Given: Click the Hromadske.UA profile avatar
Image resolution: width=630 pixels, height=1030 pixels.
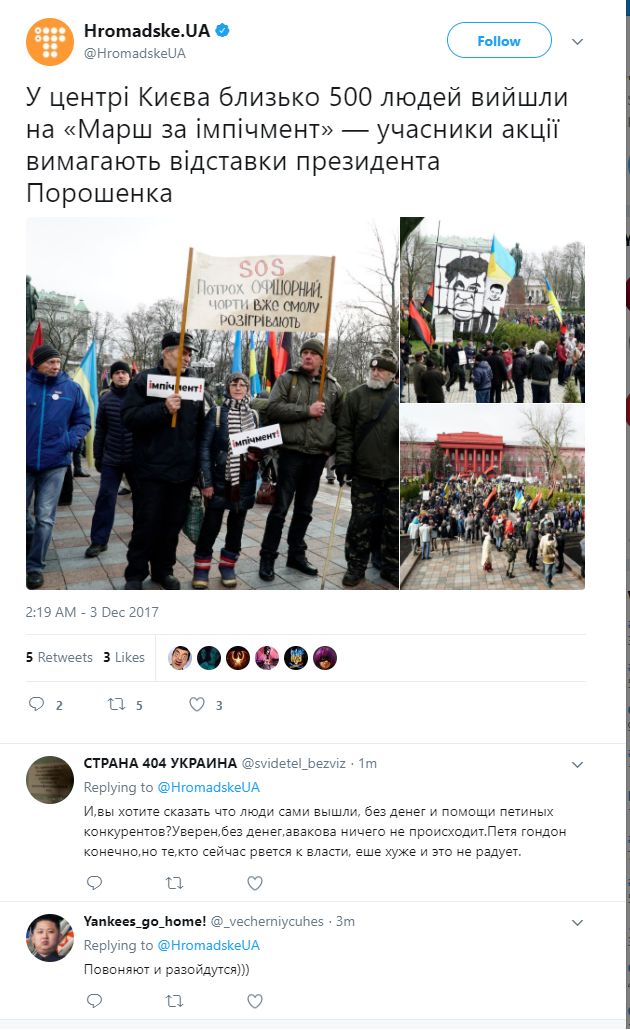Looking at the screenshot, I should click(x=50, y=42).
